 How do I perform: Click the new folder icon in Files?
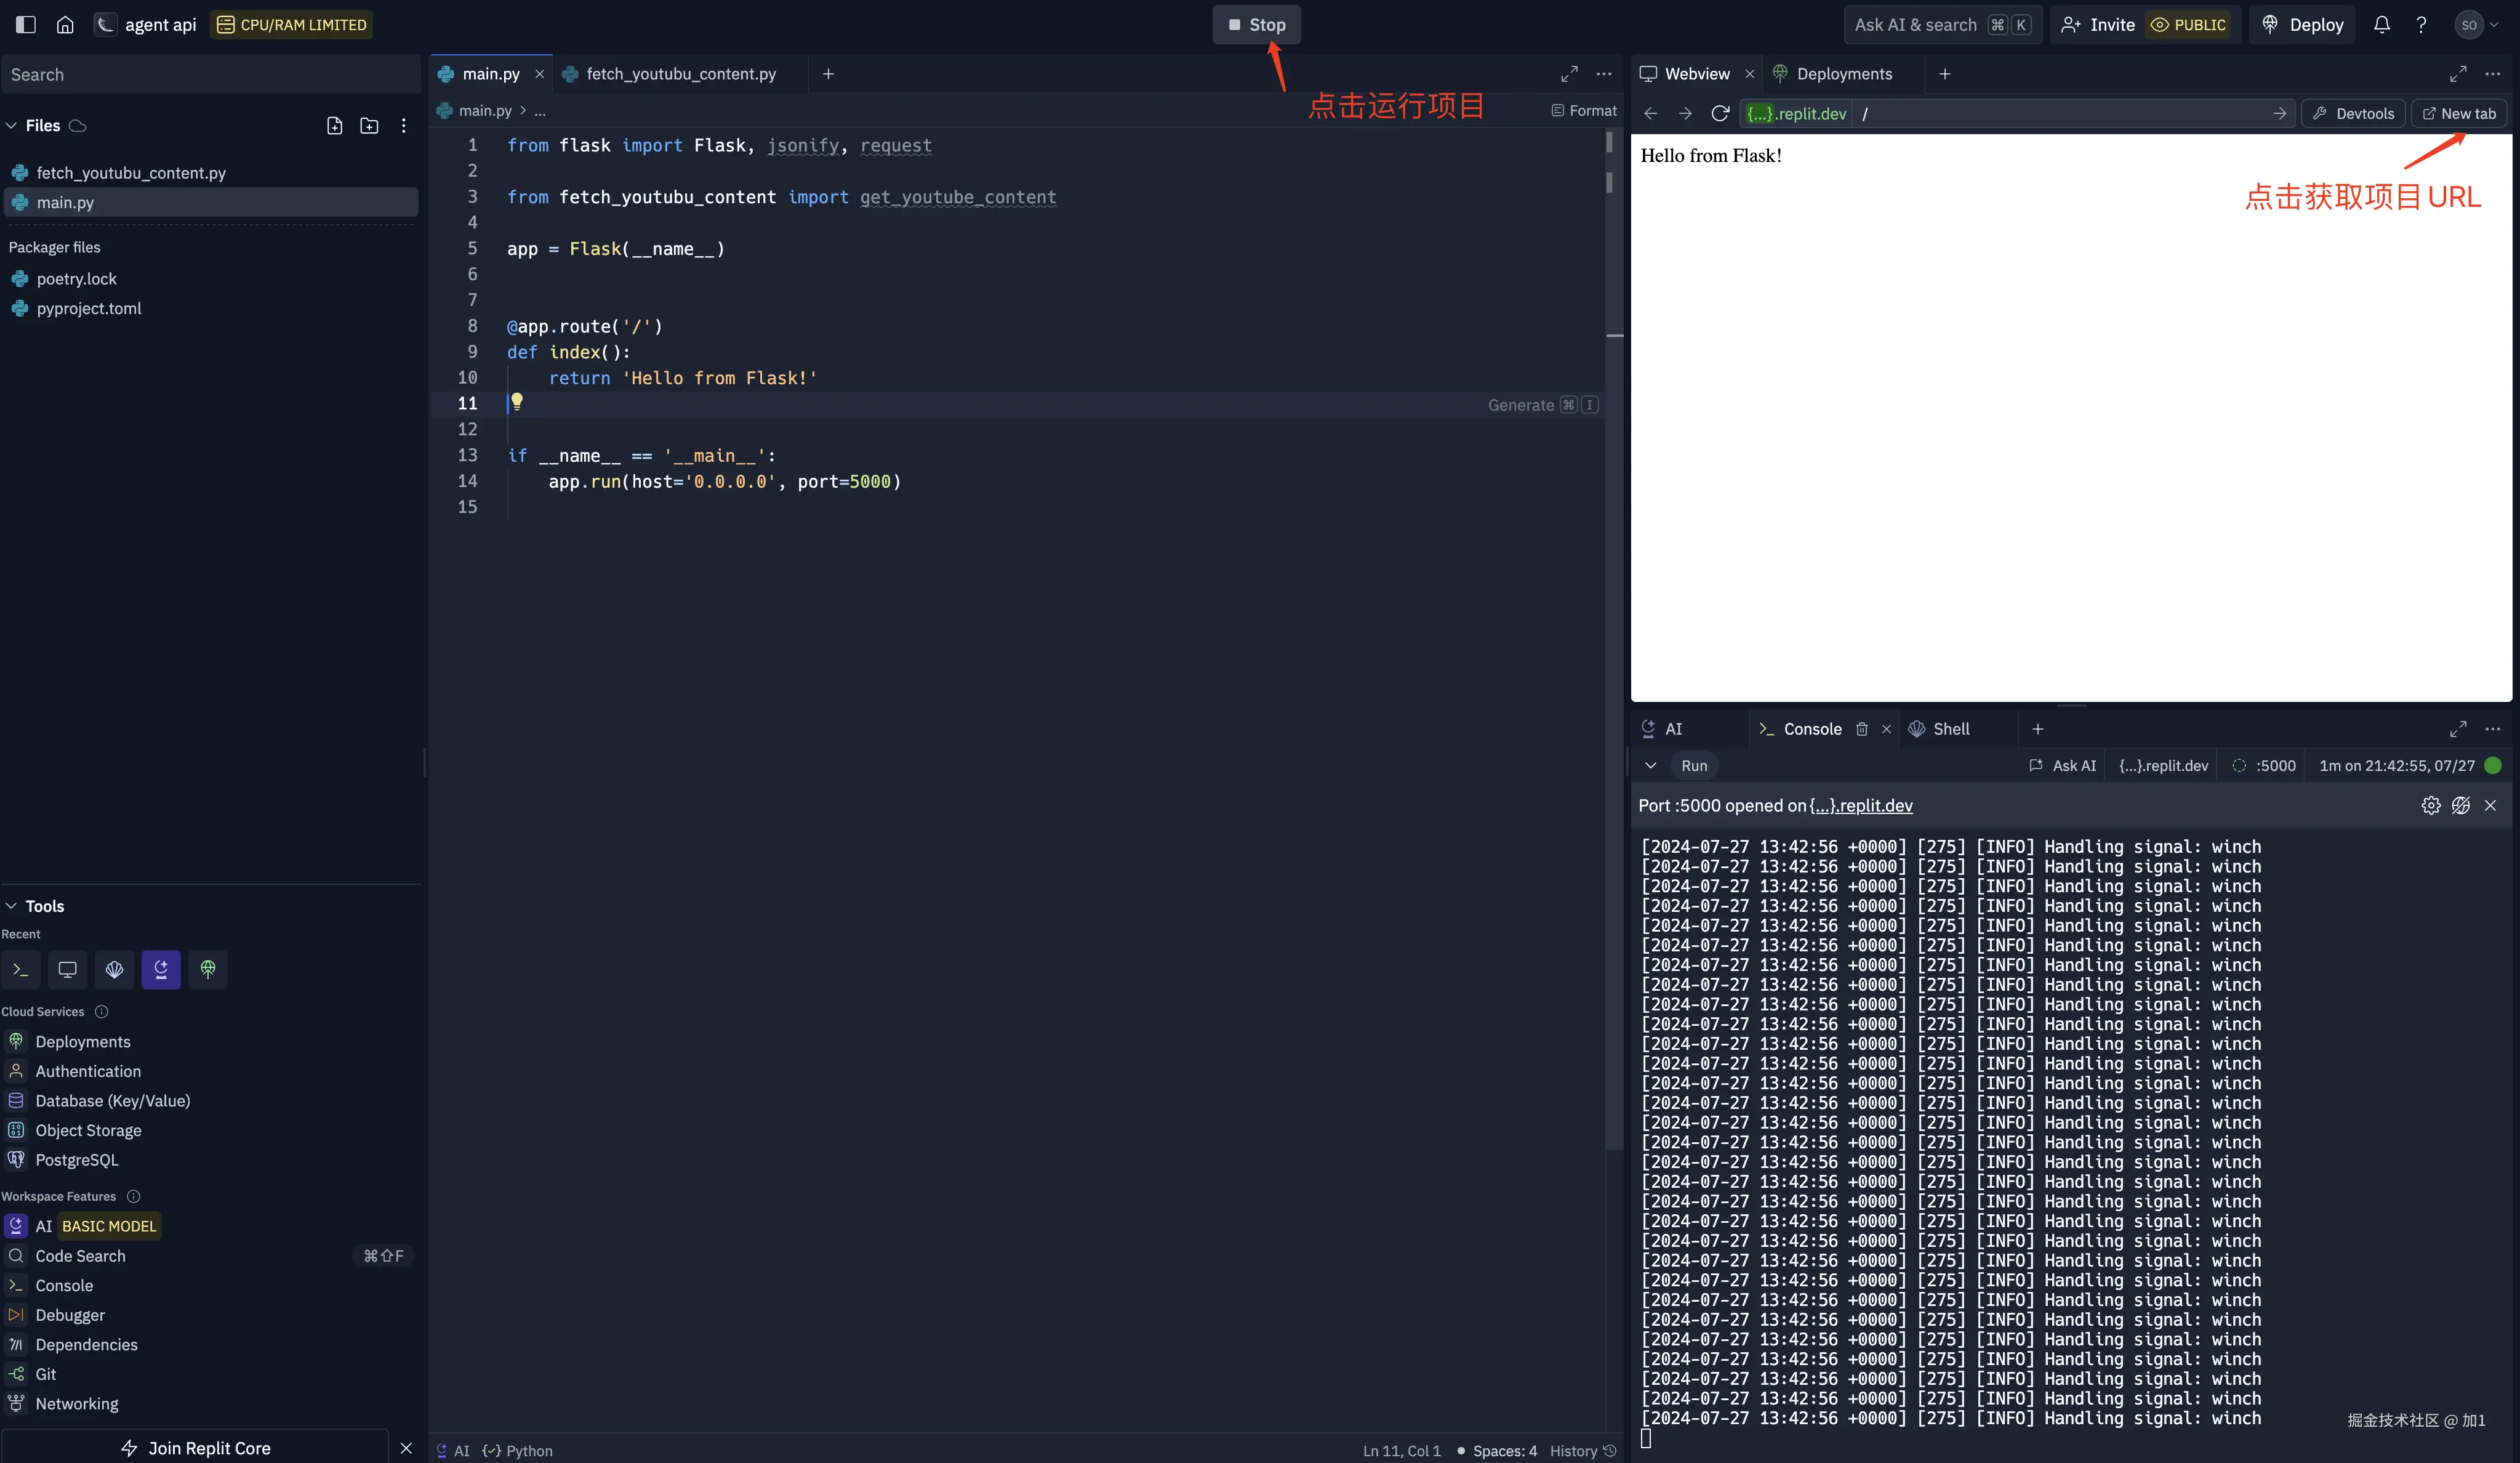point(369,125)
